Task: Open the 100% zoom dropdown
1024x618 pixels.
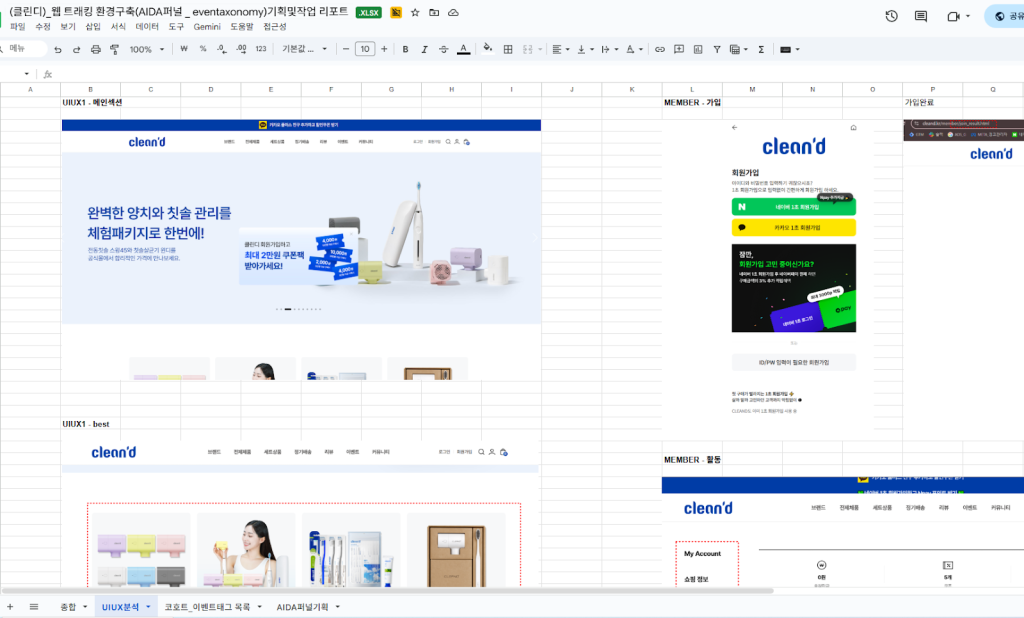Action: (146, 49)
